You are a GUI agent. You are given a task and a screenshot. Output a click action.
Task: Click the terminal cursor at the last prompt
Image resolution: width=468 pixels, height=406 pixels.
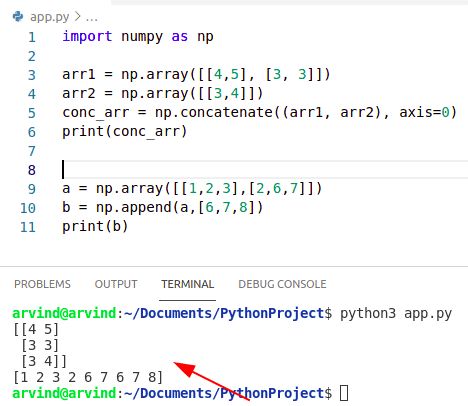click(344, 393)
